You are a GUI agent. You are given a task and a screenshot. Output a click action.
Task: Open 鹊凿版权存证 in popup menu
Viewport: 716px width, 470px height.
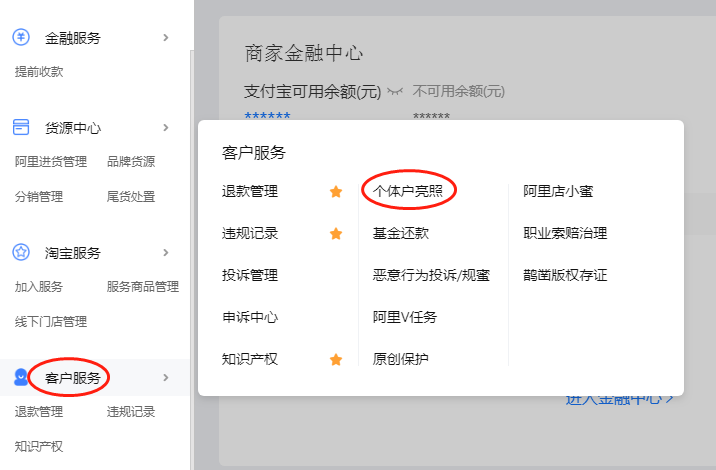pyautogui.click(x=565, y=275)
